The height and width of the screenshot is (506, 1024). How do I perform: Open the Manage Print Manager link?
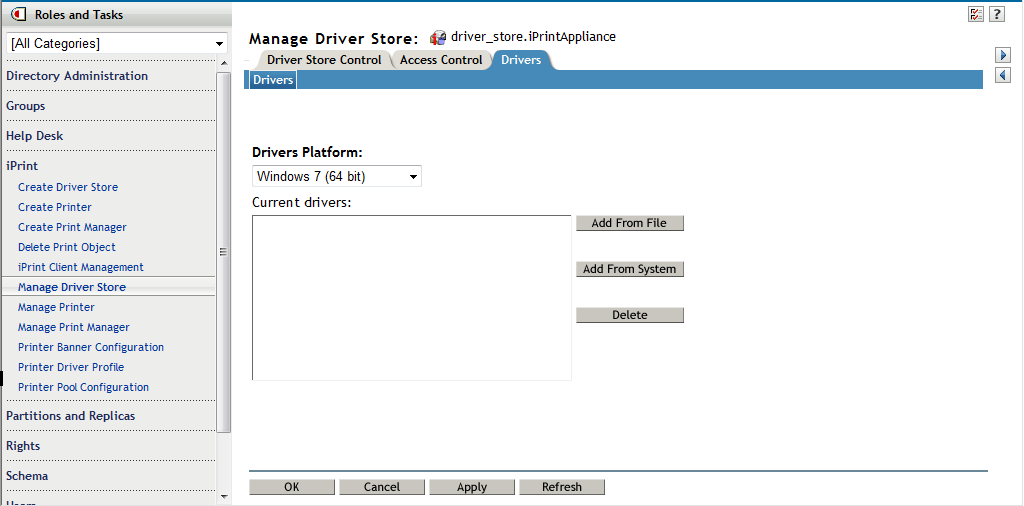click(74, 327)
